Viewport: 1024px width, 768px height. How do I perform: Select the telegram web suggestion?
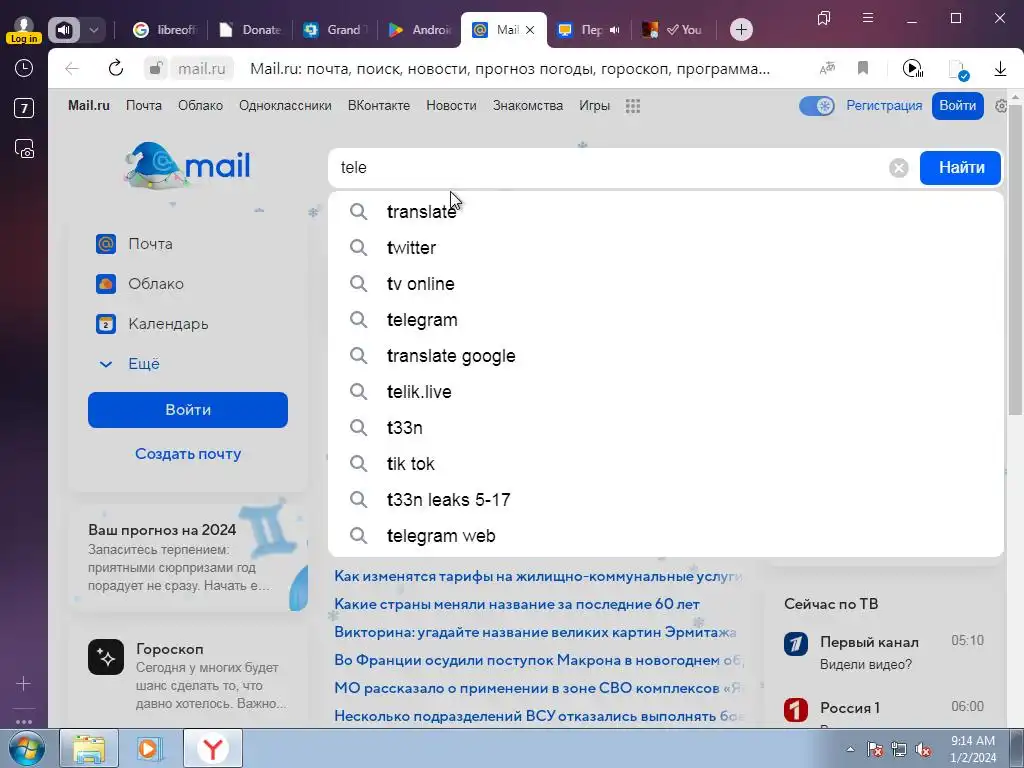click(x=666, y=536)
